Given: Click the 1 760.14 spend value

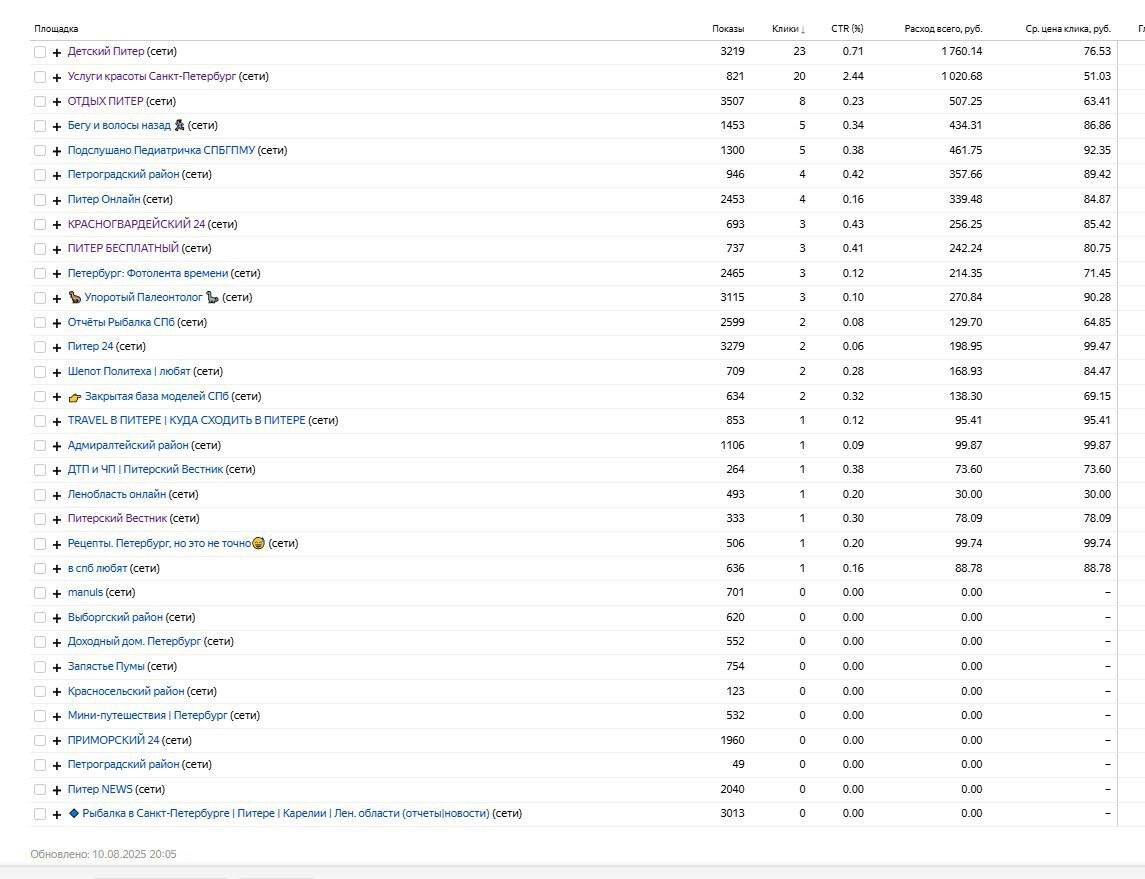Looking at the screenshot, I should (x=962, y=51).
